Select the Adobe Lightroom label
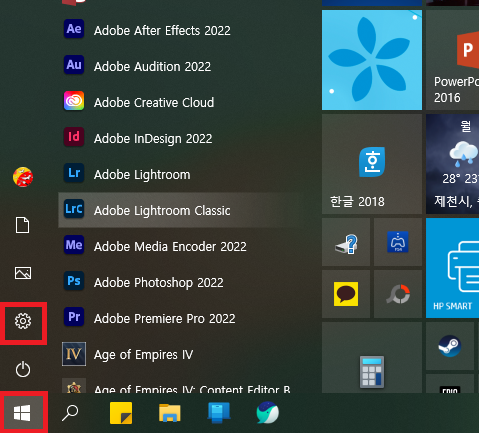 pos(142,175)
